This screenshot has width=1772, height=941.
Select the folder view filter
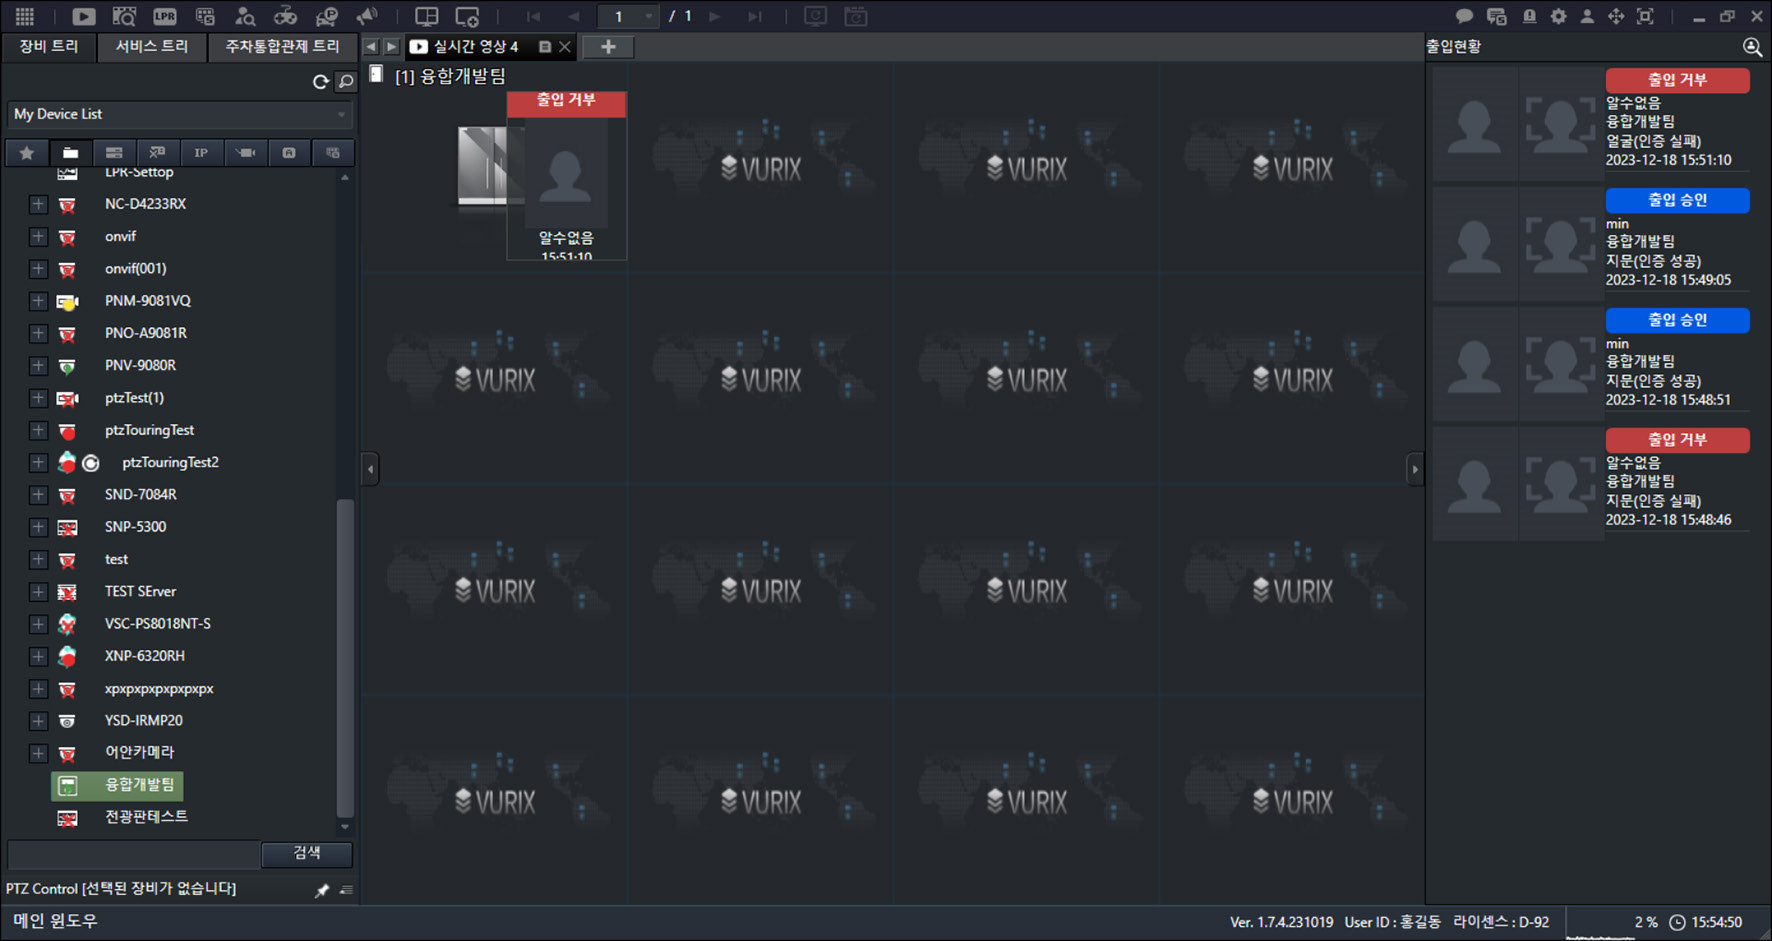click(70, 153)
